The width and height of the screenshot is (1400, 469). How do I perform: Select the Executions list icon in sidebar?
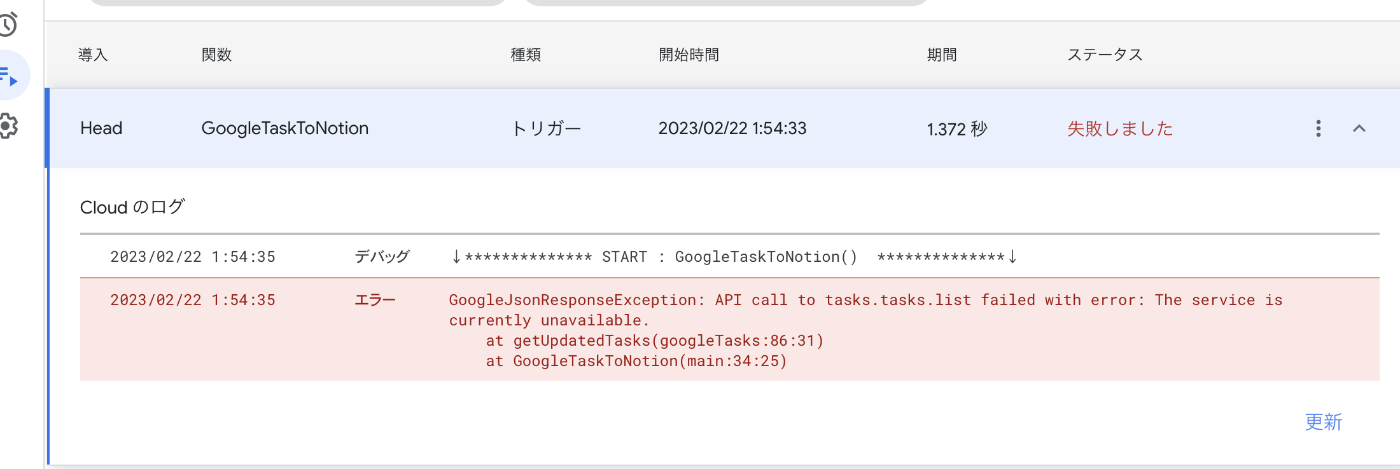9,75
